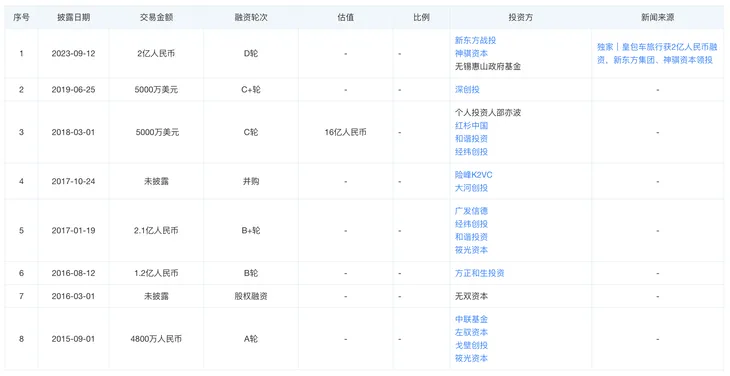Click 未披露 in the 并购 row
This screenshot has height=376, width=730.
click(156, 181)
